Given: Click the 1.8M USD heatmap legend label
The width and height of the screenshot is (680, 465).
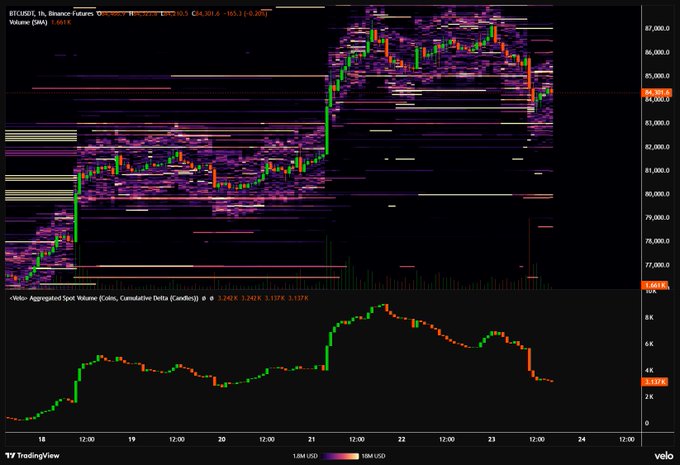Looking at the screenshot, I should tap(305, 456).
